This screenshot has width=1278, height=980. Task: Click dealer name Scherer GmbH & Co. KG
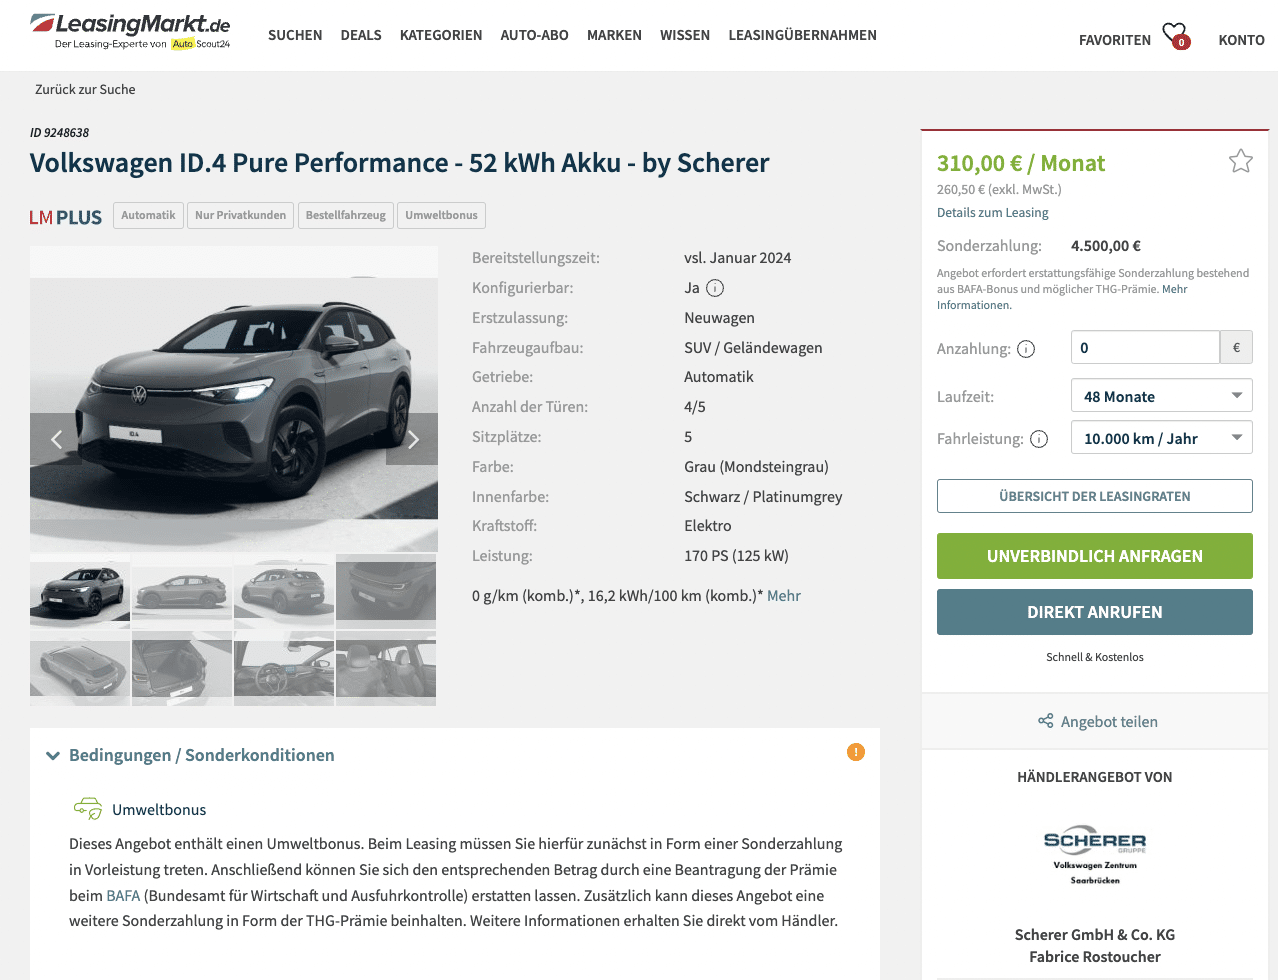click(1094, 934)
